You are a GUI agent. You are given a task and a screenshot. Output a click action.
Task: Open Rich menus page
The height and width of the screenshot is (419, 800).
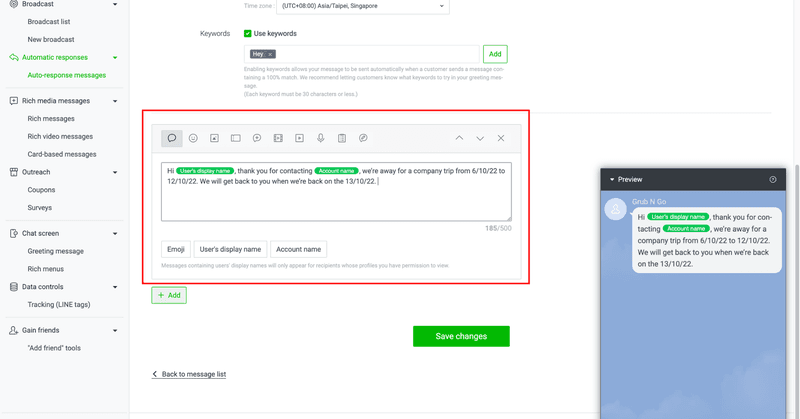click(x=46, y=269)
